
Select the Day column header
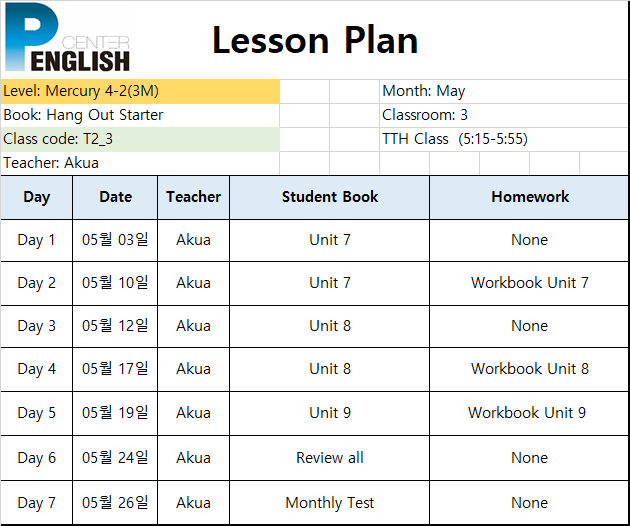(x=37, y=197)
